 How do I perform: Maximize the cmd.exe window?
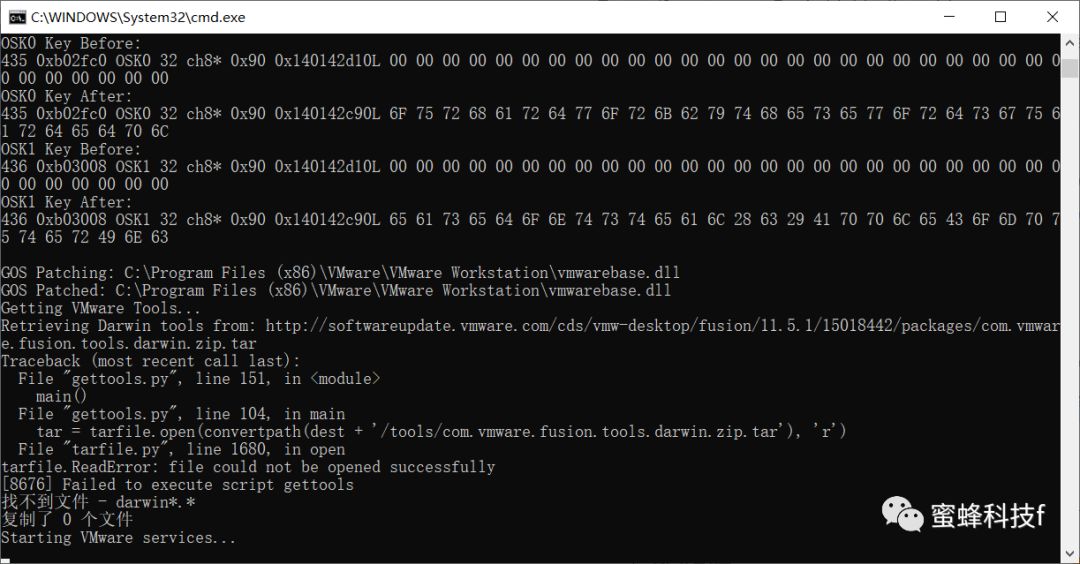1000,17
